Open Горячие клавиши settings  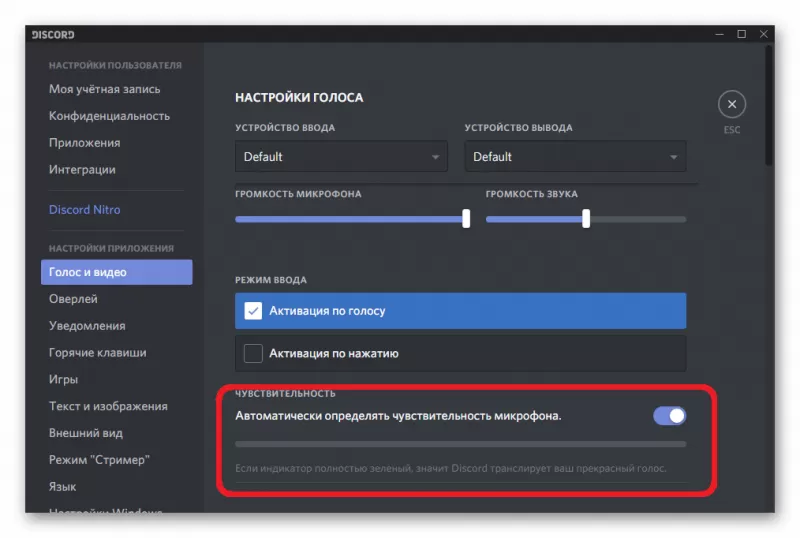(97, 352)
